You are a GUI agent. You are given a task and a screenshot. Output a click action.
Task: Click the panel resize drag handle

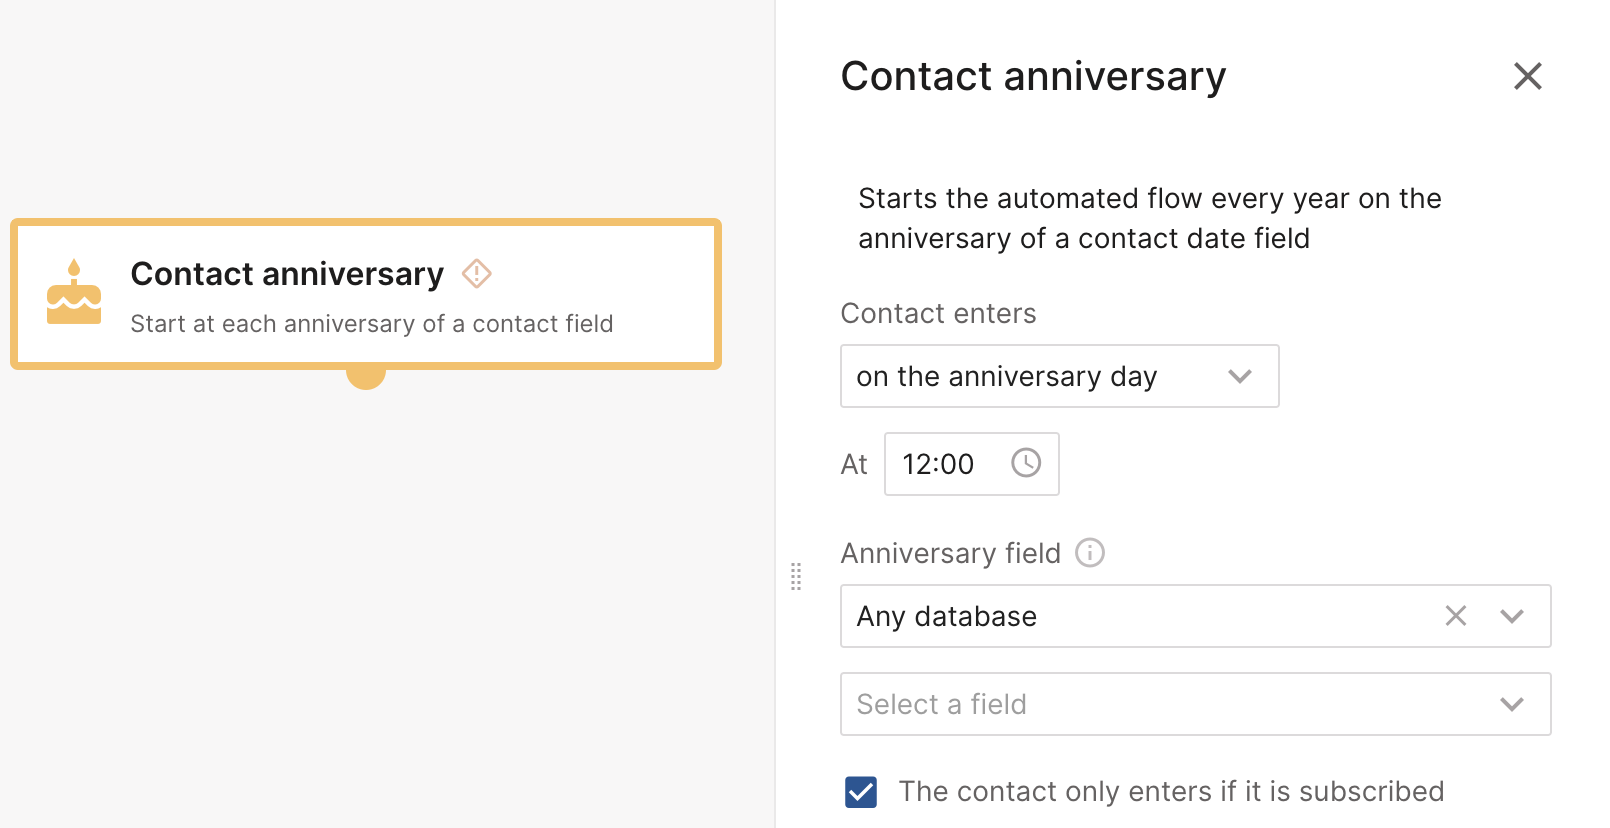coord(796,576)
